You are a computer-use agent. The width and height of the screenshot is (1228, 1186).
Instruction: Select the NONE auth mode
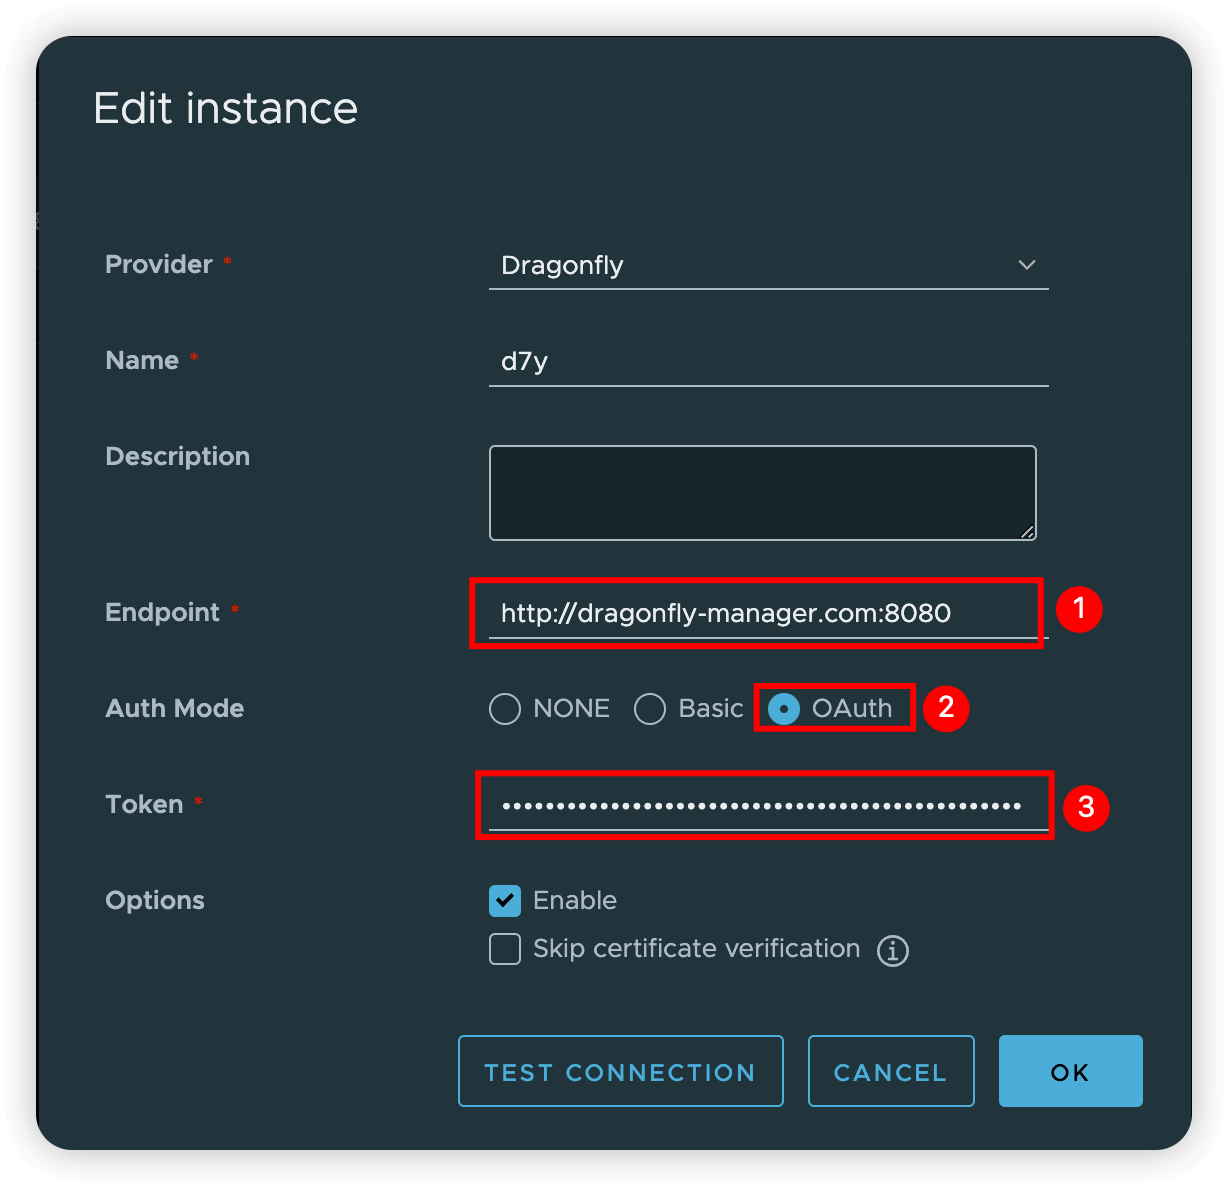tap(505, 709)
